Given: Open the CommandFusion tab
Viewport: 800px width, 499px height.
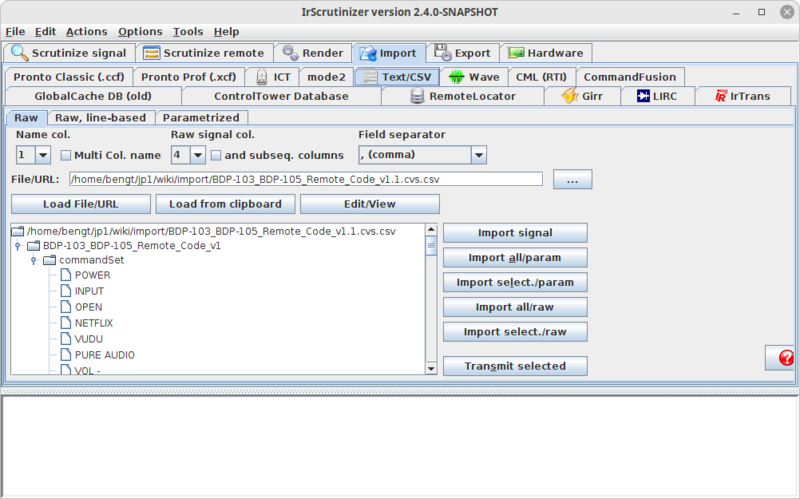Looking at the screenshot, I should 630,77.
